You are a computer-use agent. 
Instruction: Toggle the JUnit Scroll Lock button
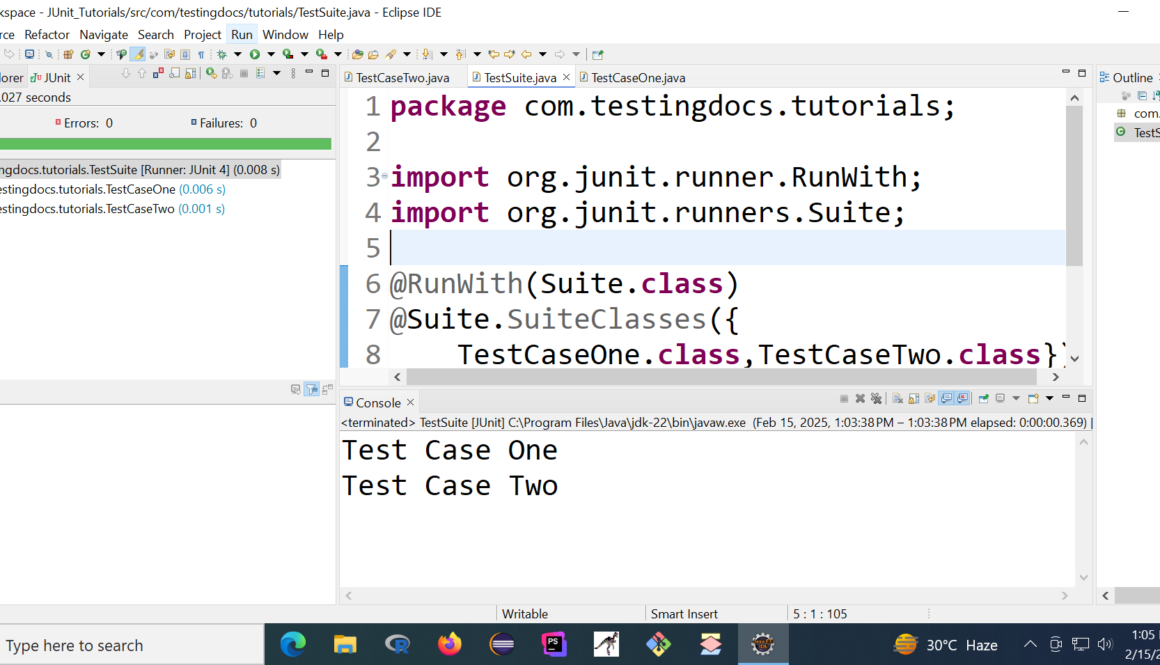pyautogui.click(x=190, y=73)
